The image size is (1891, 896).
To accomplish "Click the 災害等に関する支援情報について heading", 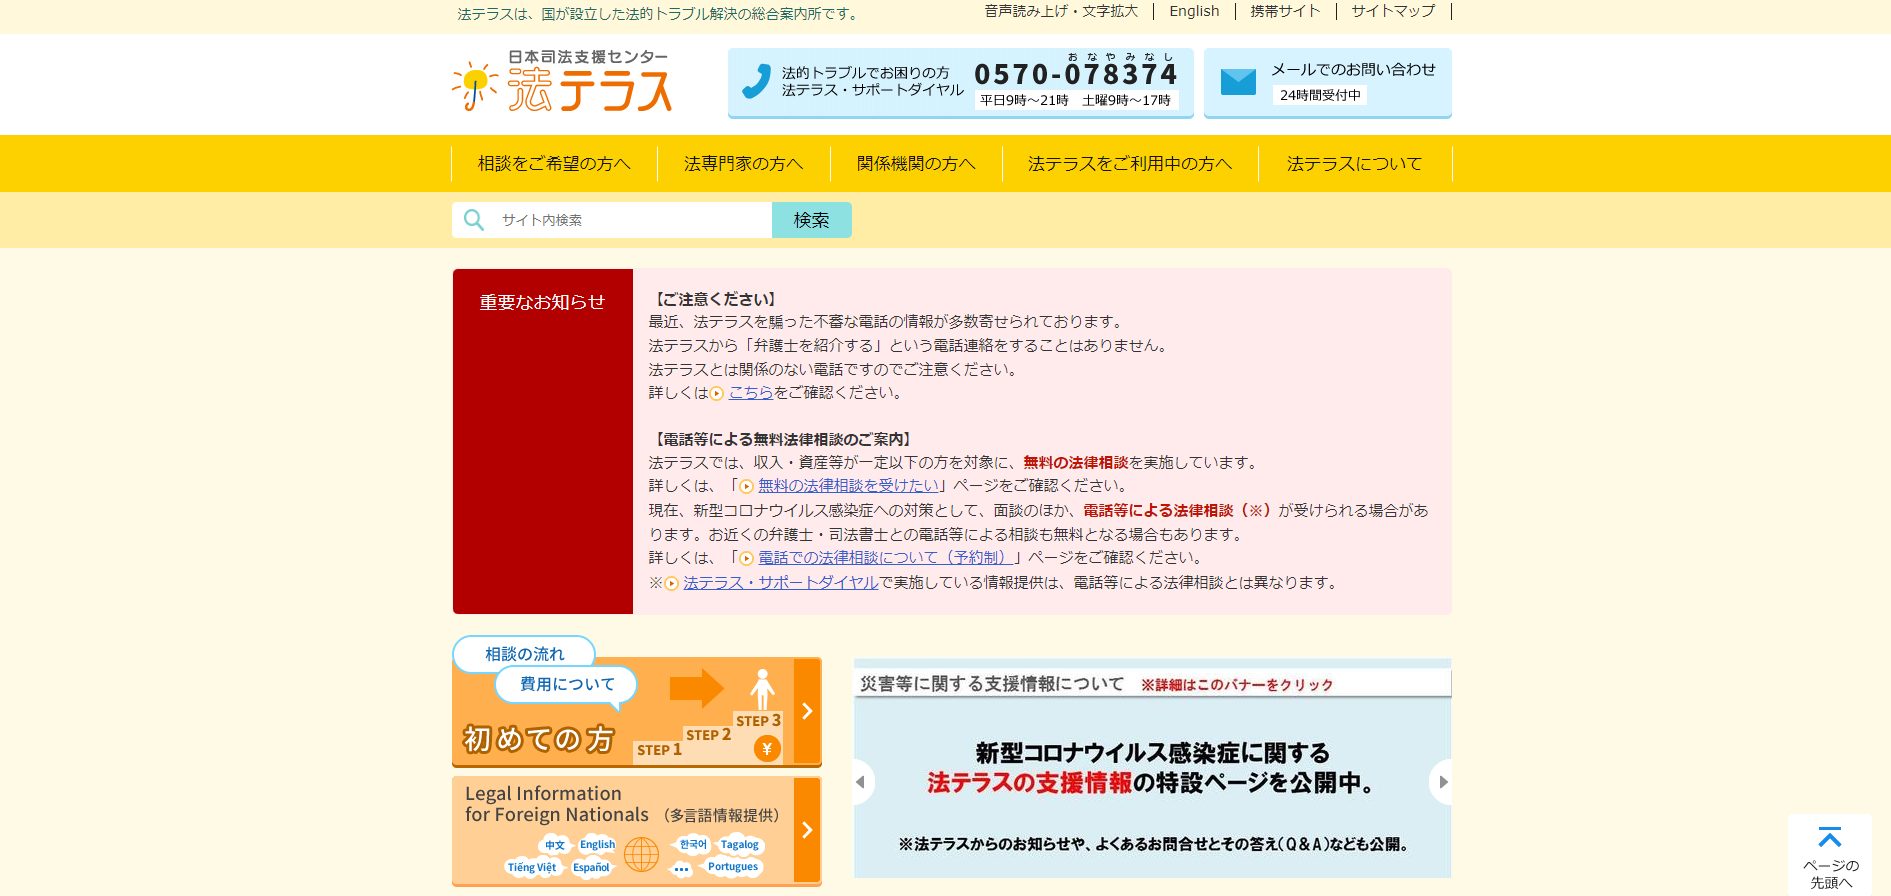I will tap(992, 684).
